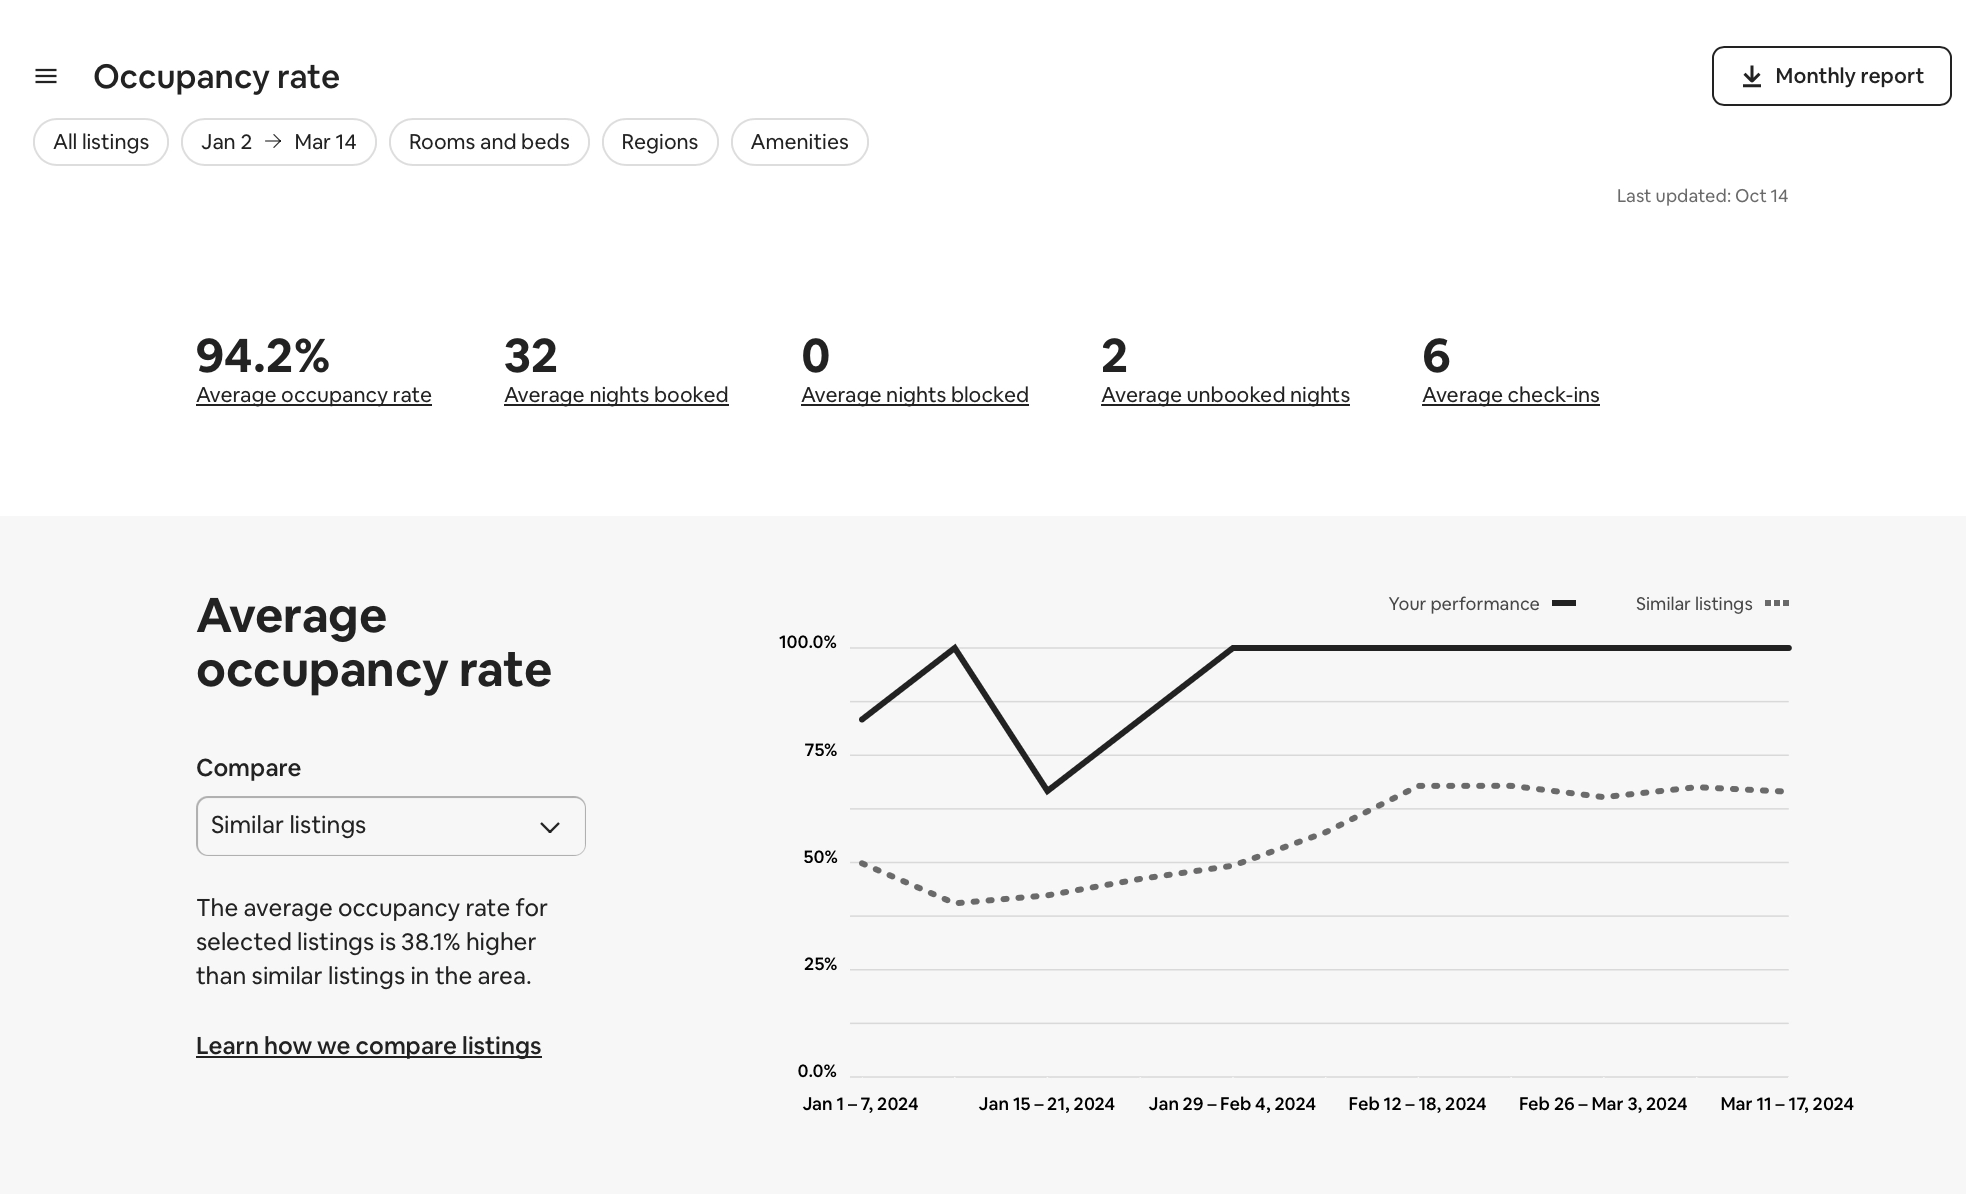Click the dotted Similar listings legend marker
The image size is (1966, 1200).
[1776, 603]
